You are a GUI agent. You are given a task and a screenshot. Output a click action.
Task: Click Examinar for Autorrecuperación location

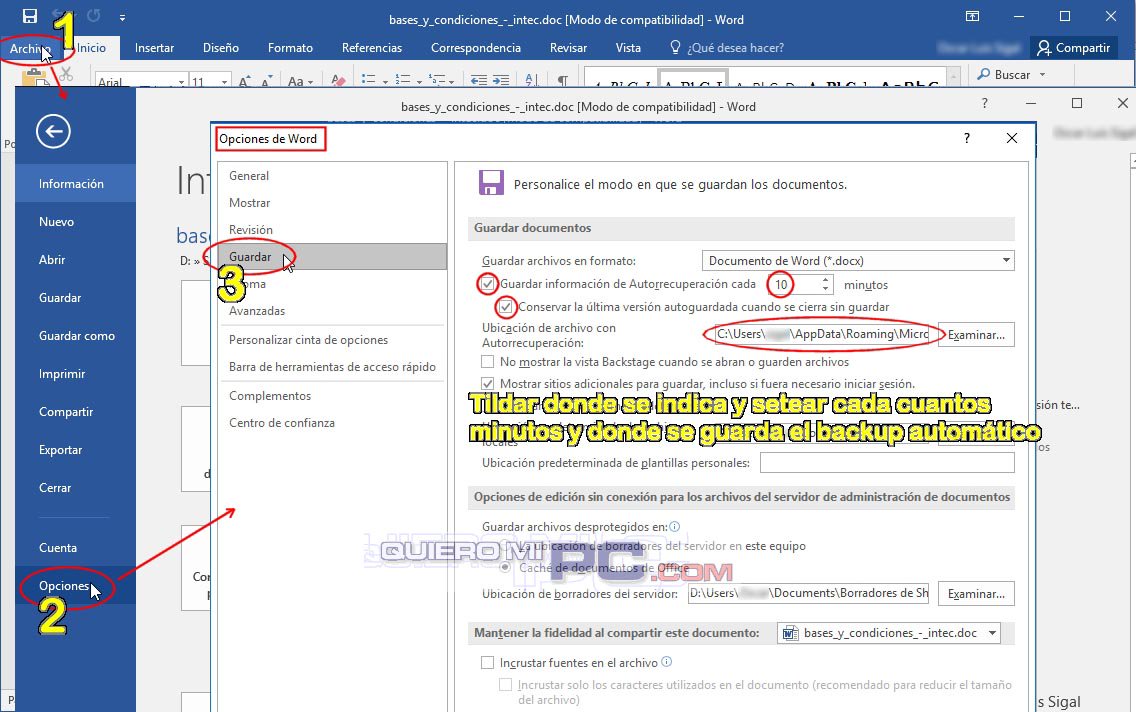click(x=976, y=335)
